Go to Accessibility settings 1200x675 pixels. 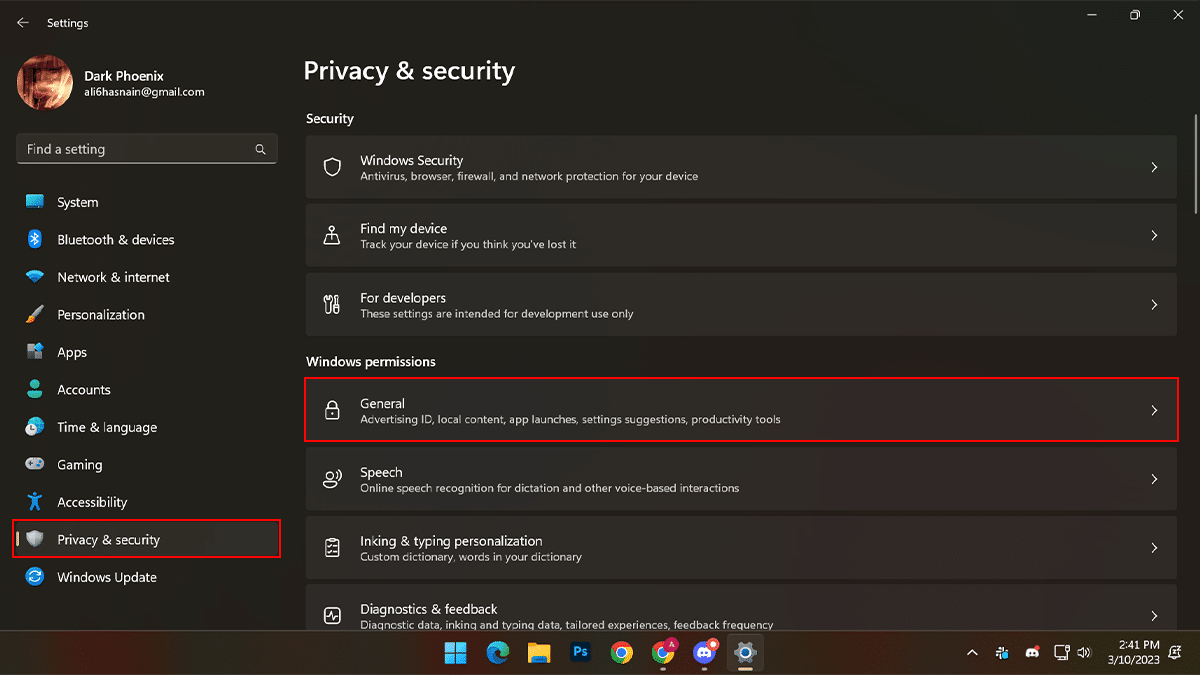pos(92,502)
